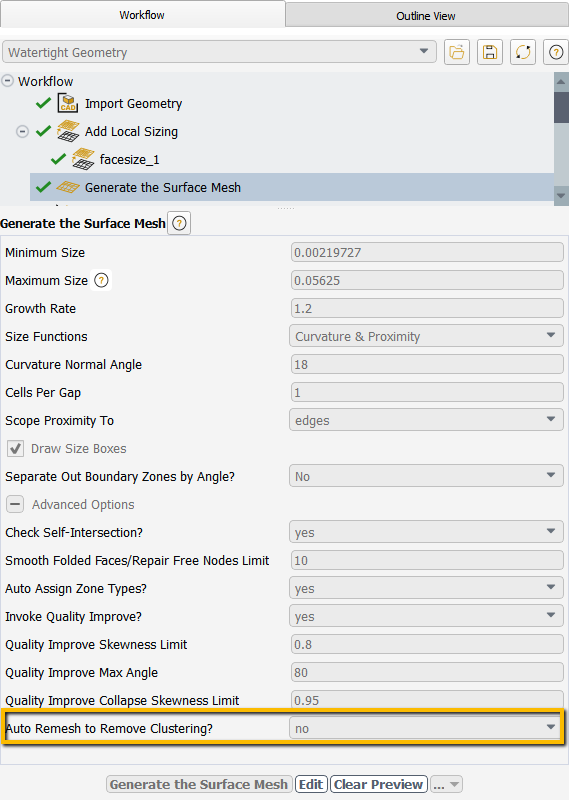
Task: Click the Import Geometry CAD icon
Action: click(67, 103)
